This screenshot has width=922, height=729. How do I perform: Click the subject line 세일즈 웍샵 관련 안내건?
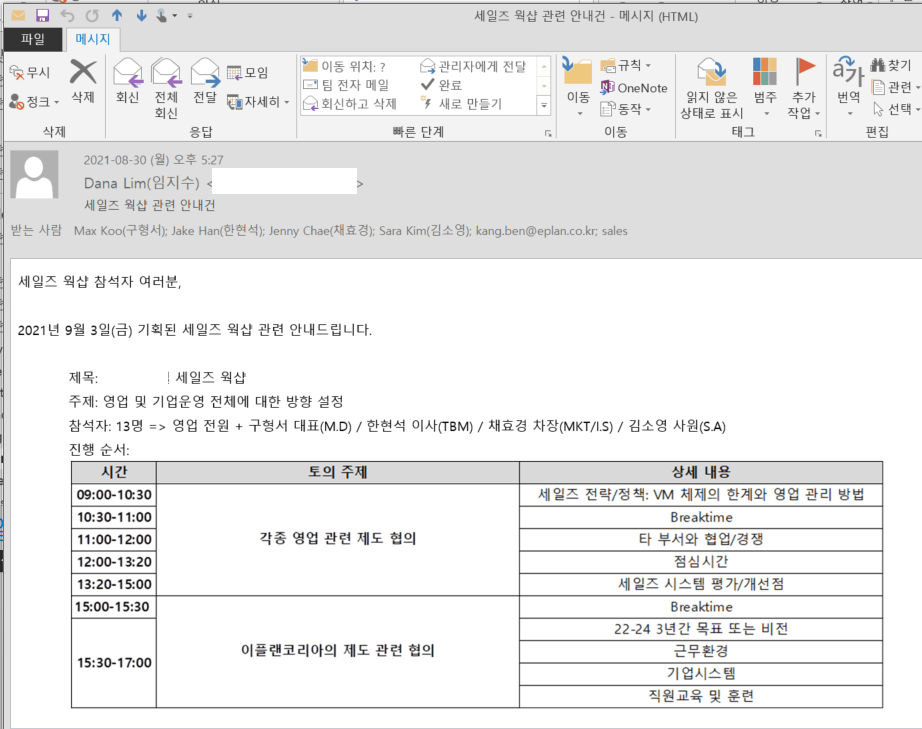[x=150, y=205]
